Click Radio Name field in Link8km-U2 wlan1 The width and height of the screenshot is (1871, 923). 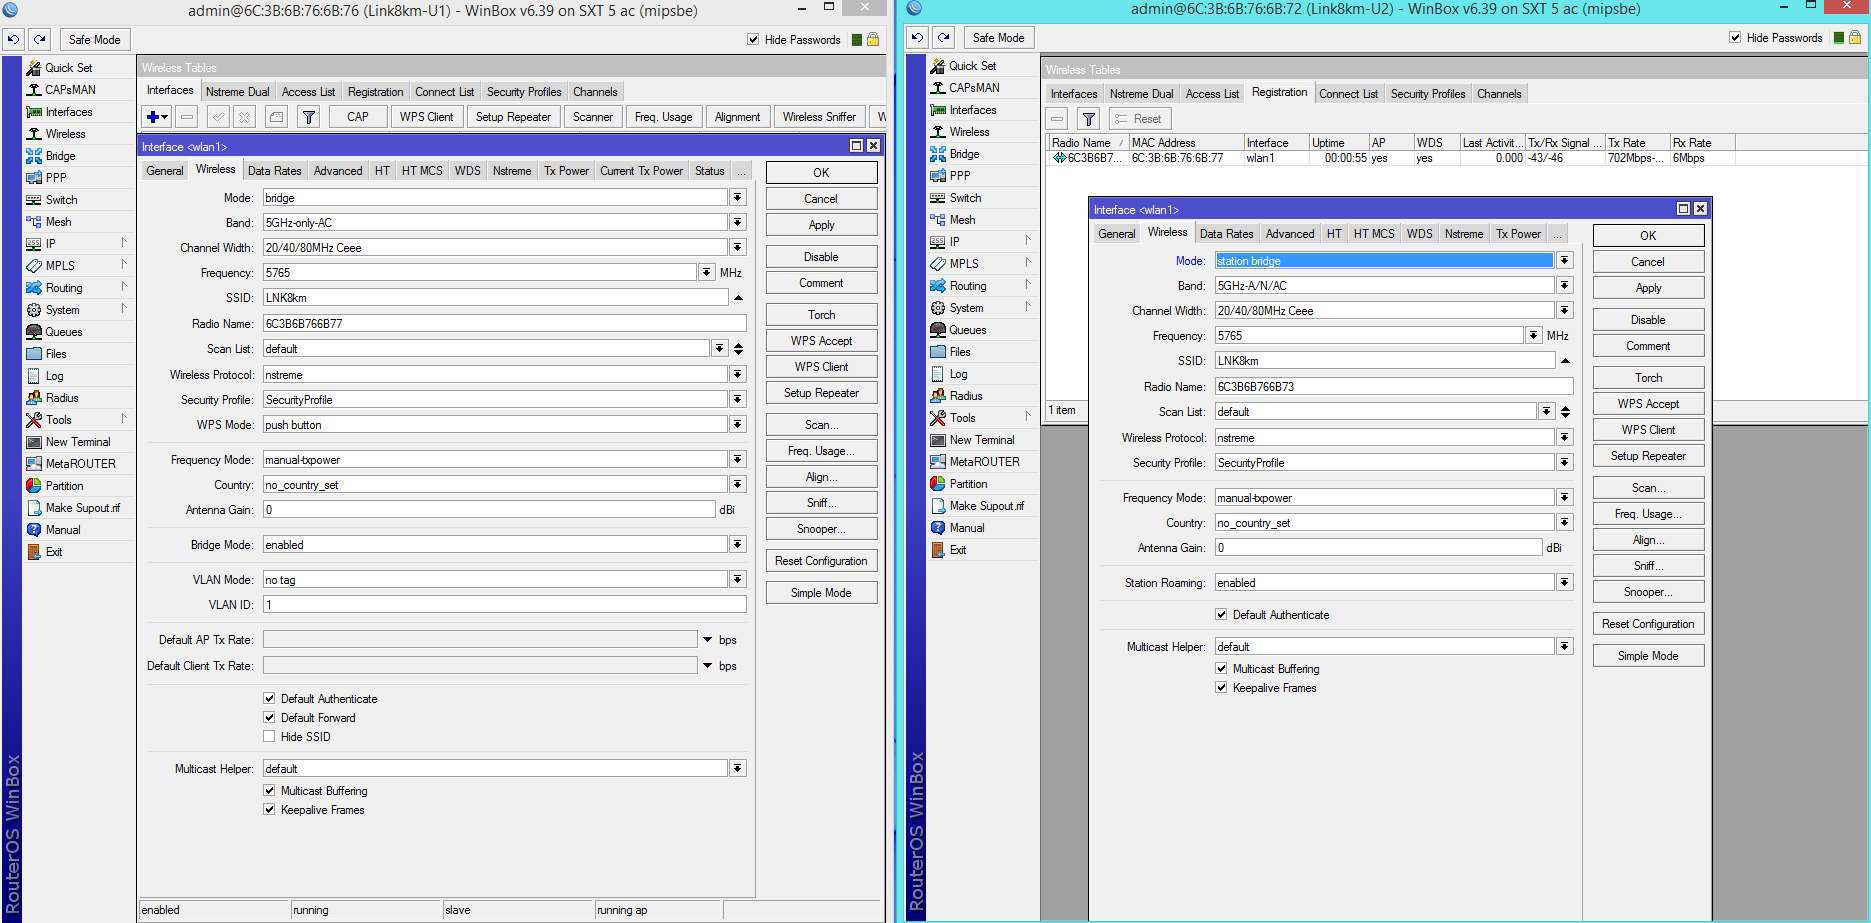[x=1394, y=387]
